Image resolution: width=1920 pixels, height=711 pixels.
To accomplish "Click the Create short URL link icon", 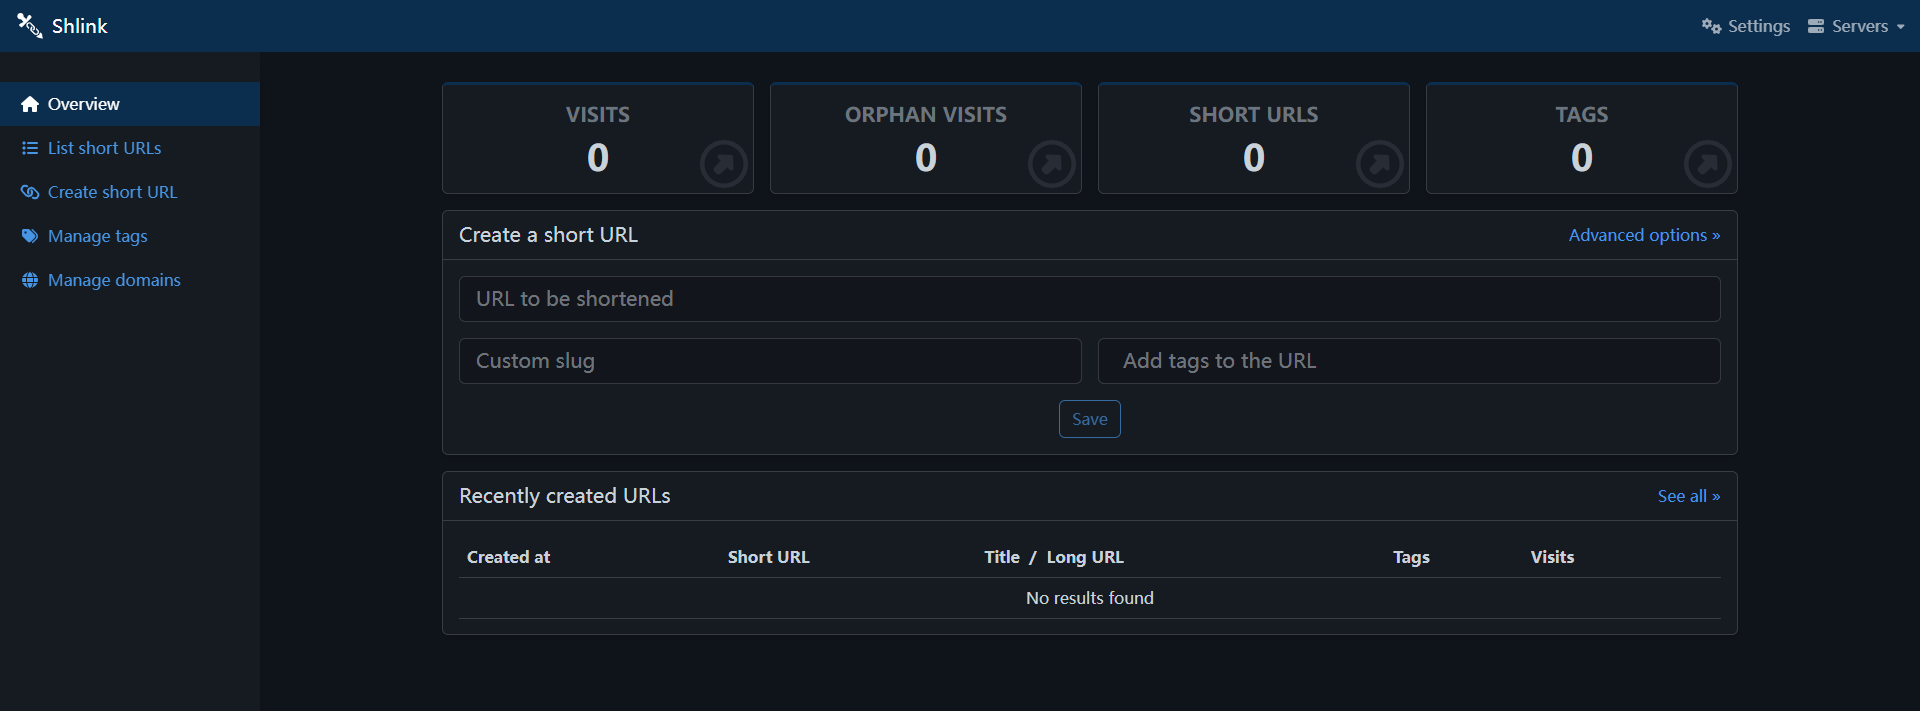I will (x=30, y=192).
